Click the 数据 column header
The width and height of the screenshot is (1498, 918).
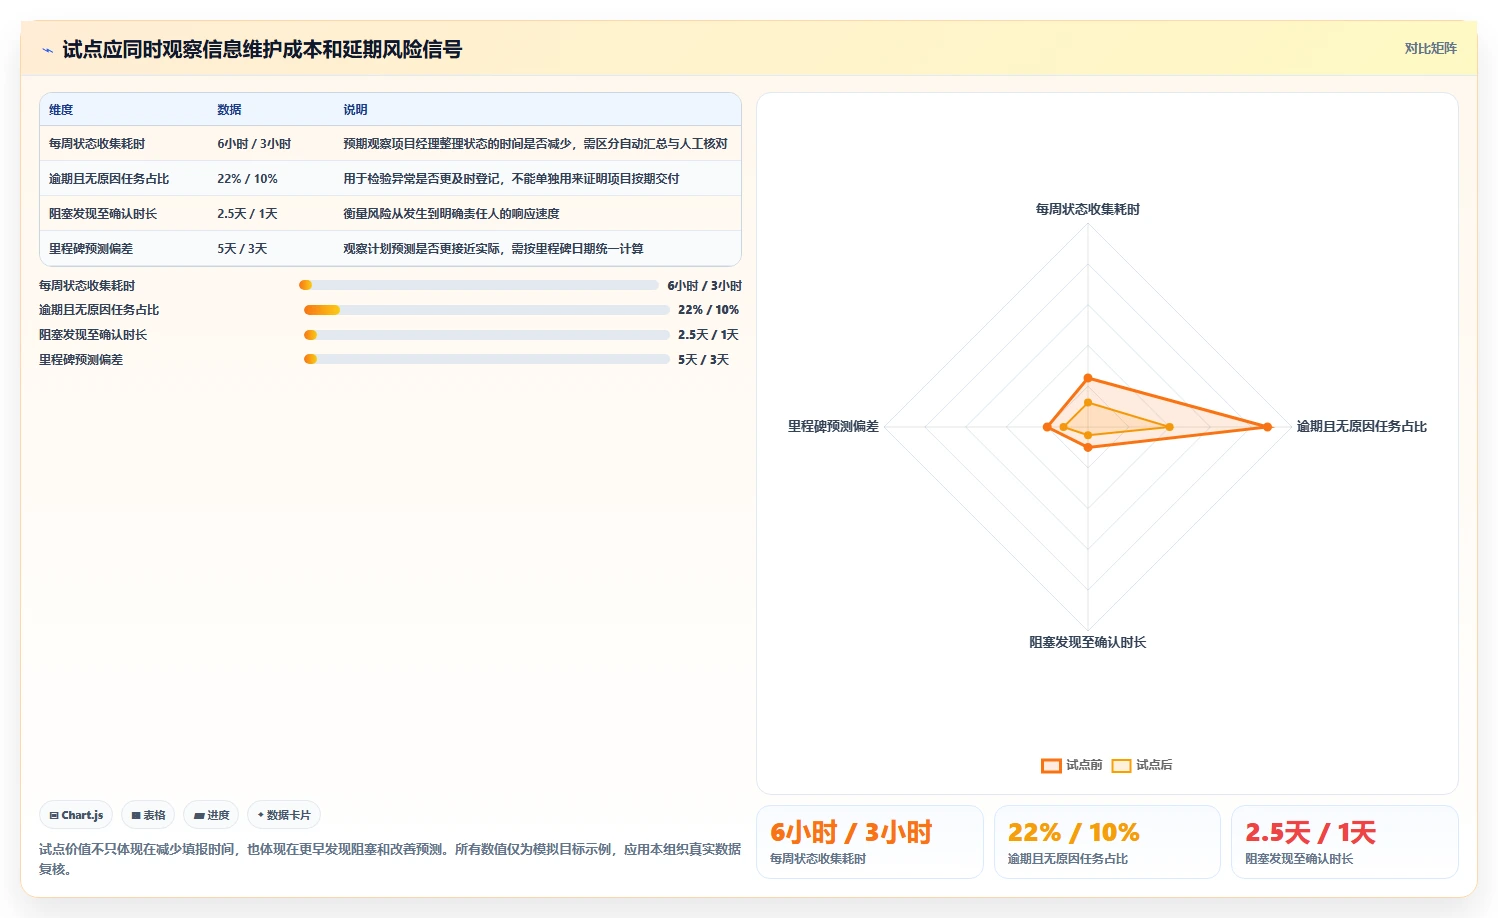pyautogui.click(x=229, y=110)
